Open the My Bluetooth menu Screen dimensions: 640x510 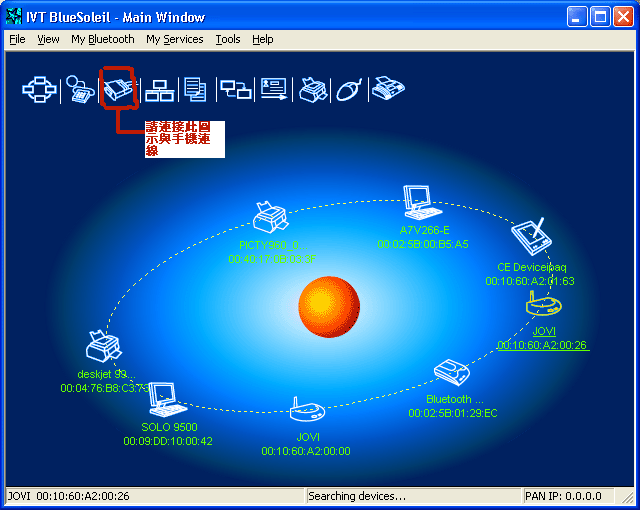[102, 39]
